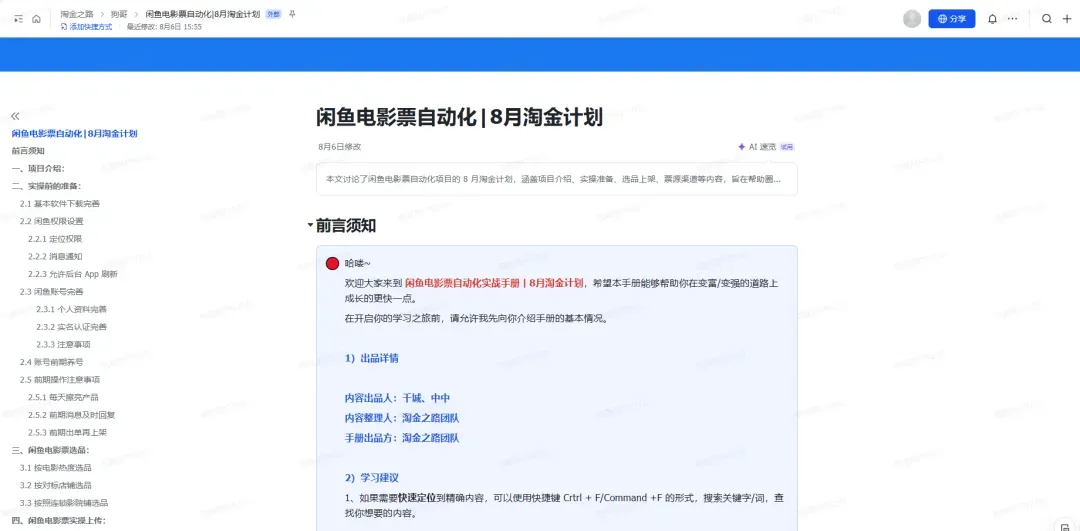1080x531 pixels.
Task: Open the user avatar profile
Action: (x=912, y=19)
